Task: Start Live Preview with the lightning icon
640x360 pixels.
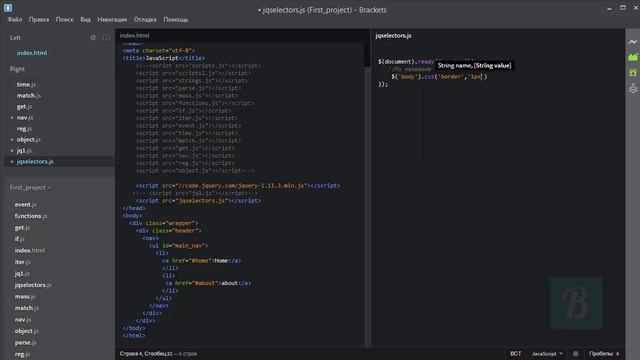Action: point(633,42)
